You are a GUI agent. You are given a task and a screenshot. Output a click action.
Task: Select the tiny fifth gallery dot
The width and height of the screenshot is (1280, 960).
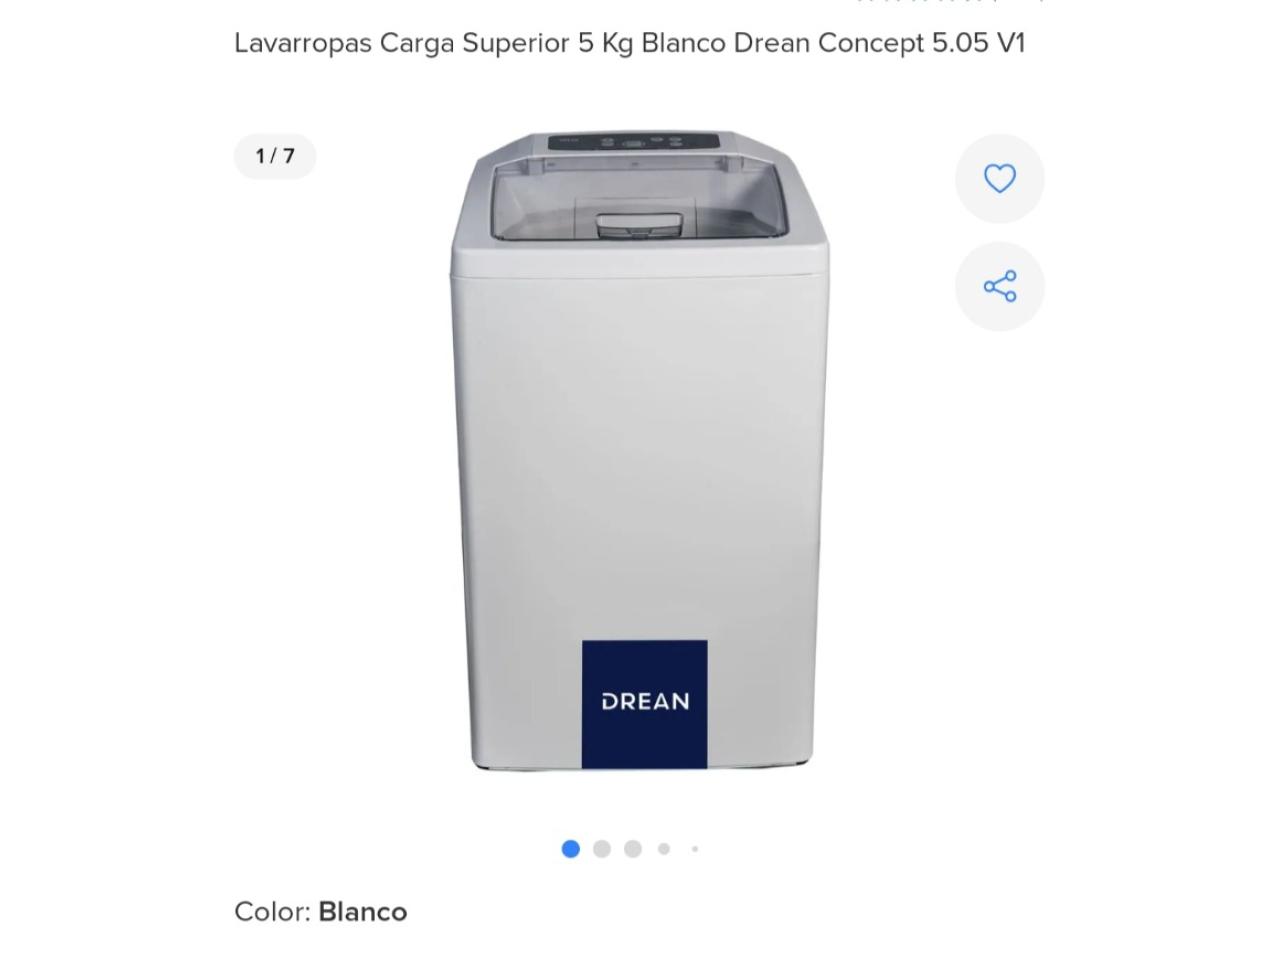tap(695, 849)
